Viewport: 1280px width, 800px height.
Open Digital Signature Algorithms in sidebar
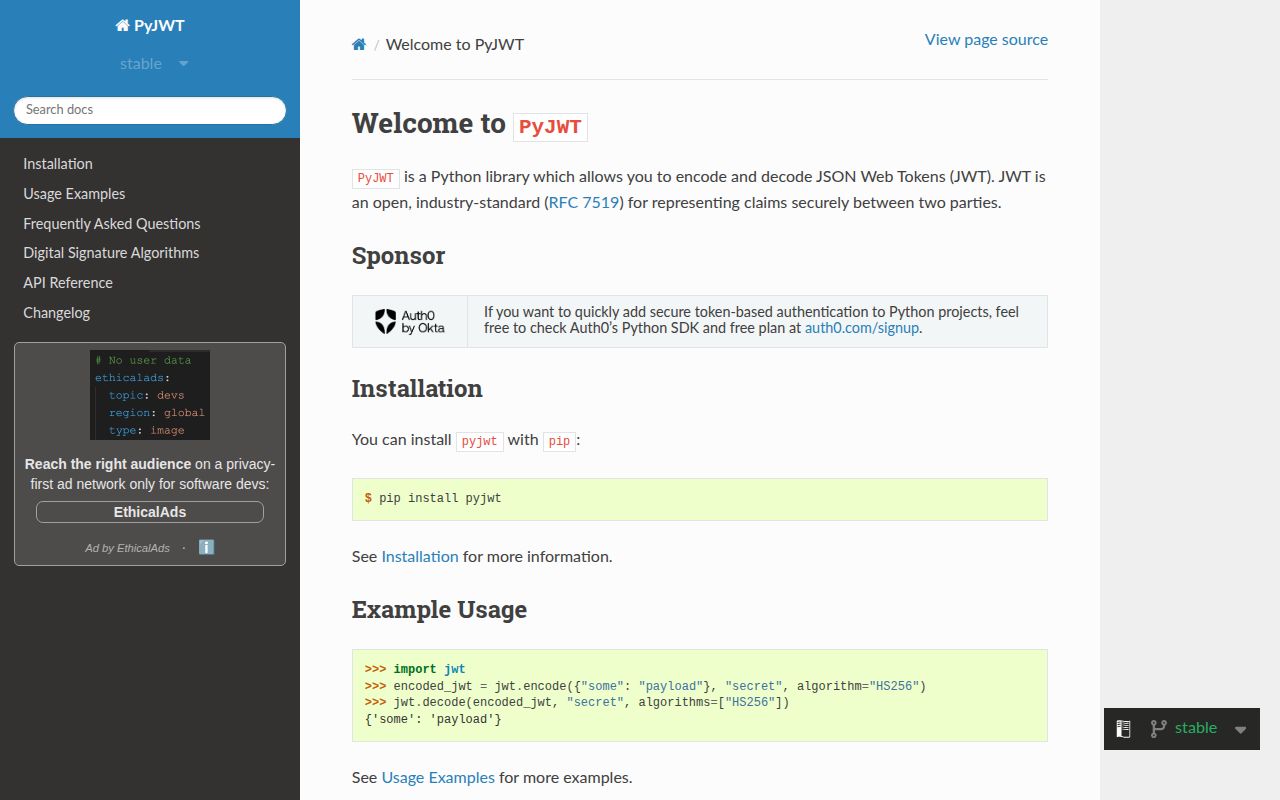111,253
